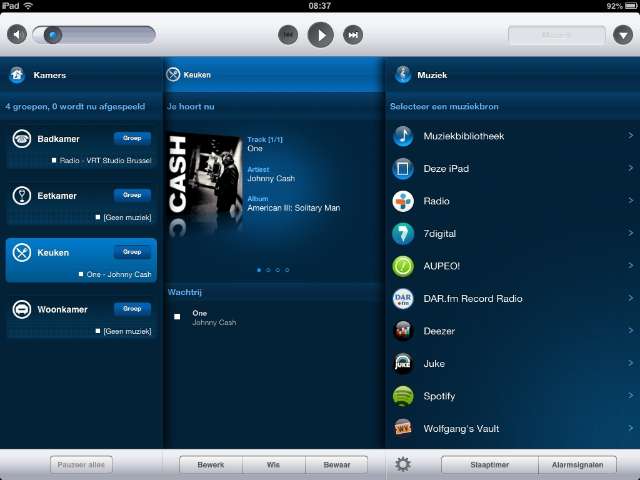This screenshot has height=480, width=640.
Task: Expand Deze iPad with its chevron
Action: click(x=630, y=168)
